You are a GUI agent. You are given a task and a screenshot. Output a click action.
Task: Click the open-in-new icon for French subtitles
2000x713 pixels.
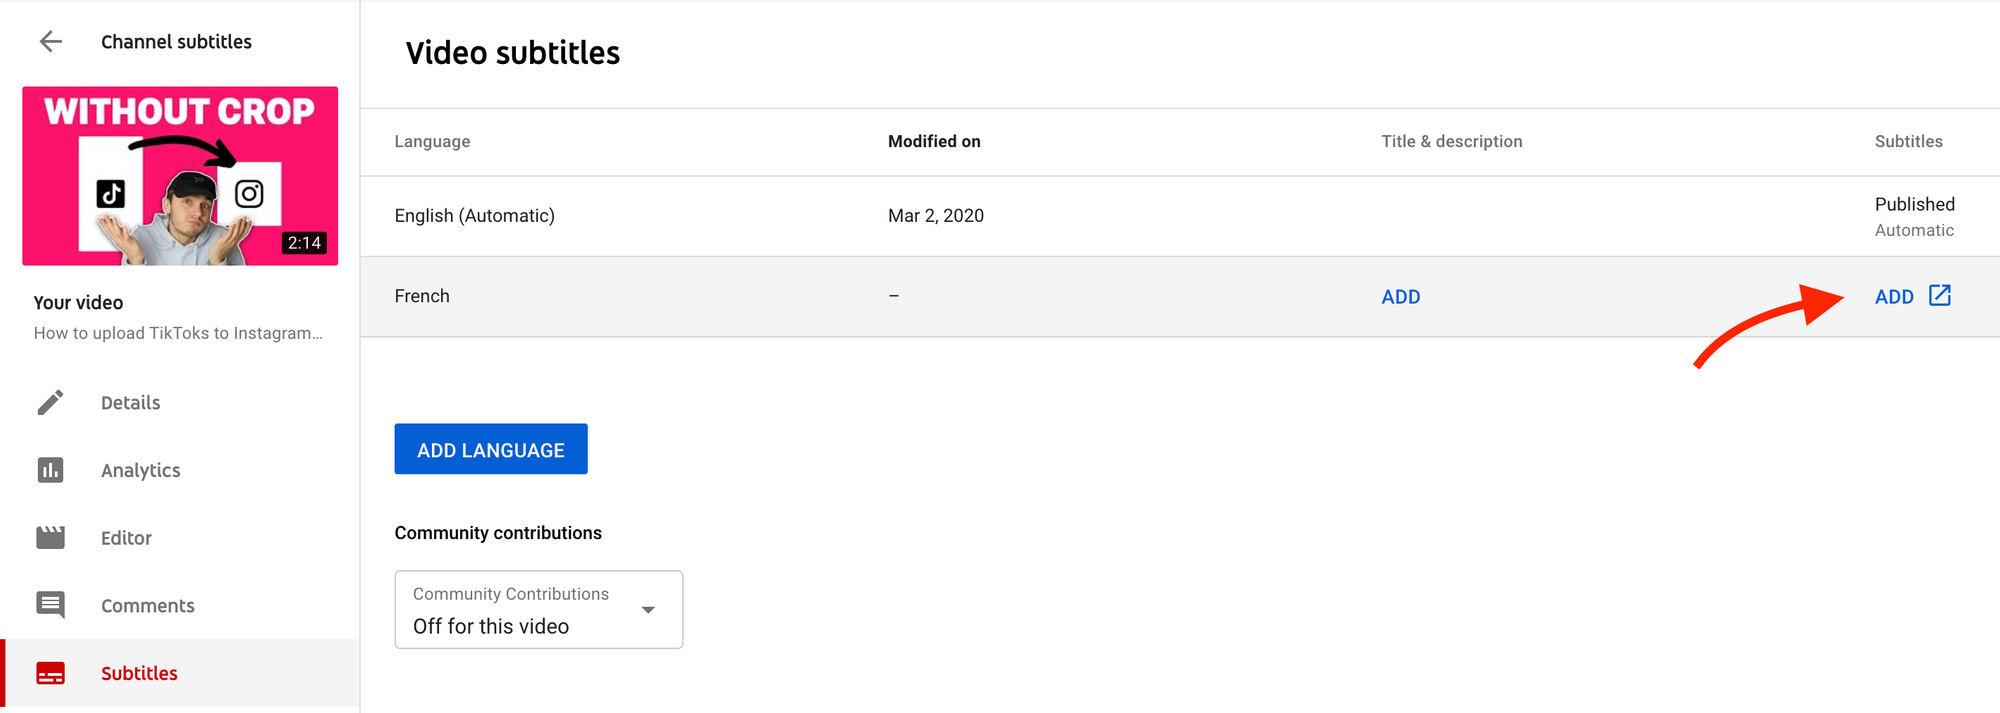pyautogui.click(x=1940, y=296)
